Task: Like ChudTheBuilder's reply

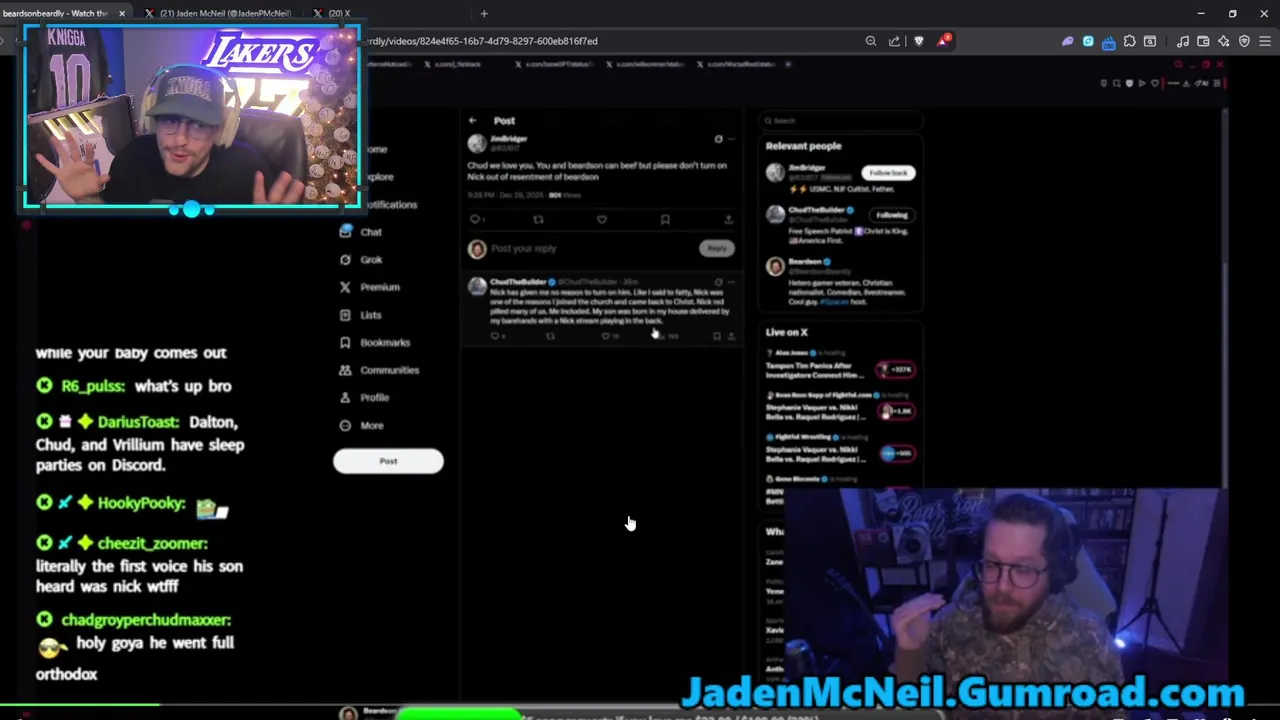Action: [605, 336]
